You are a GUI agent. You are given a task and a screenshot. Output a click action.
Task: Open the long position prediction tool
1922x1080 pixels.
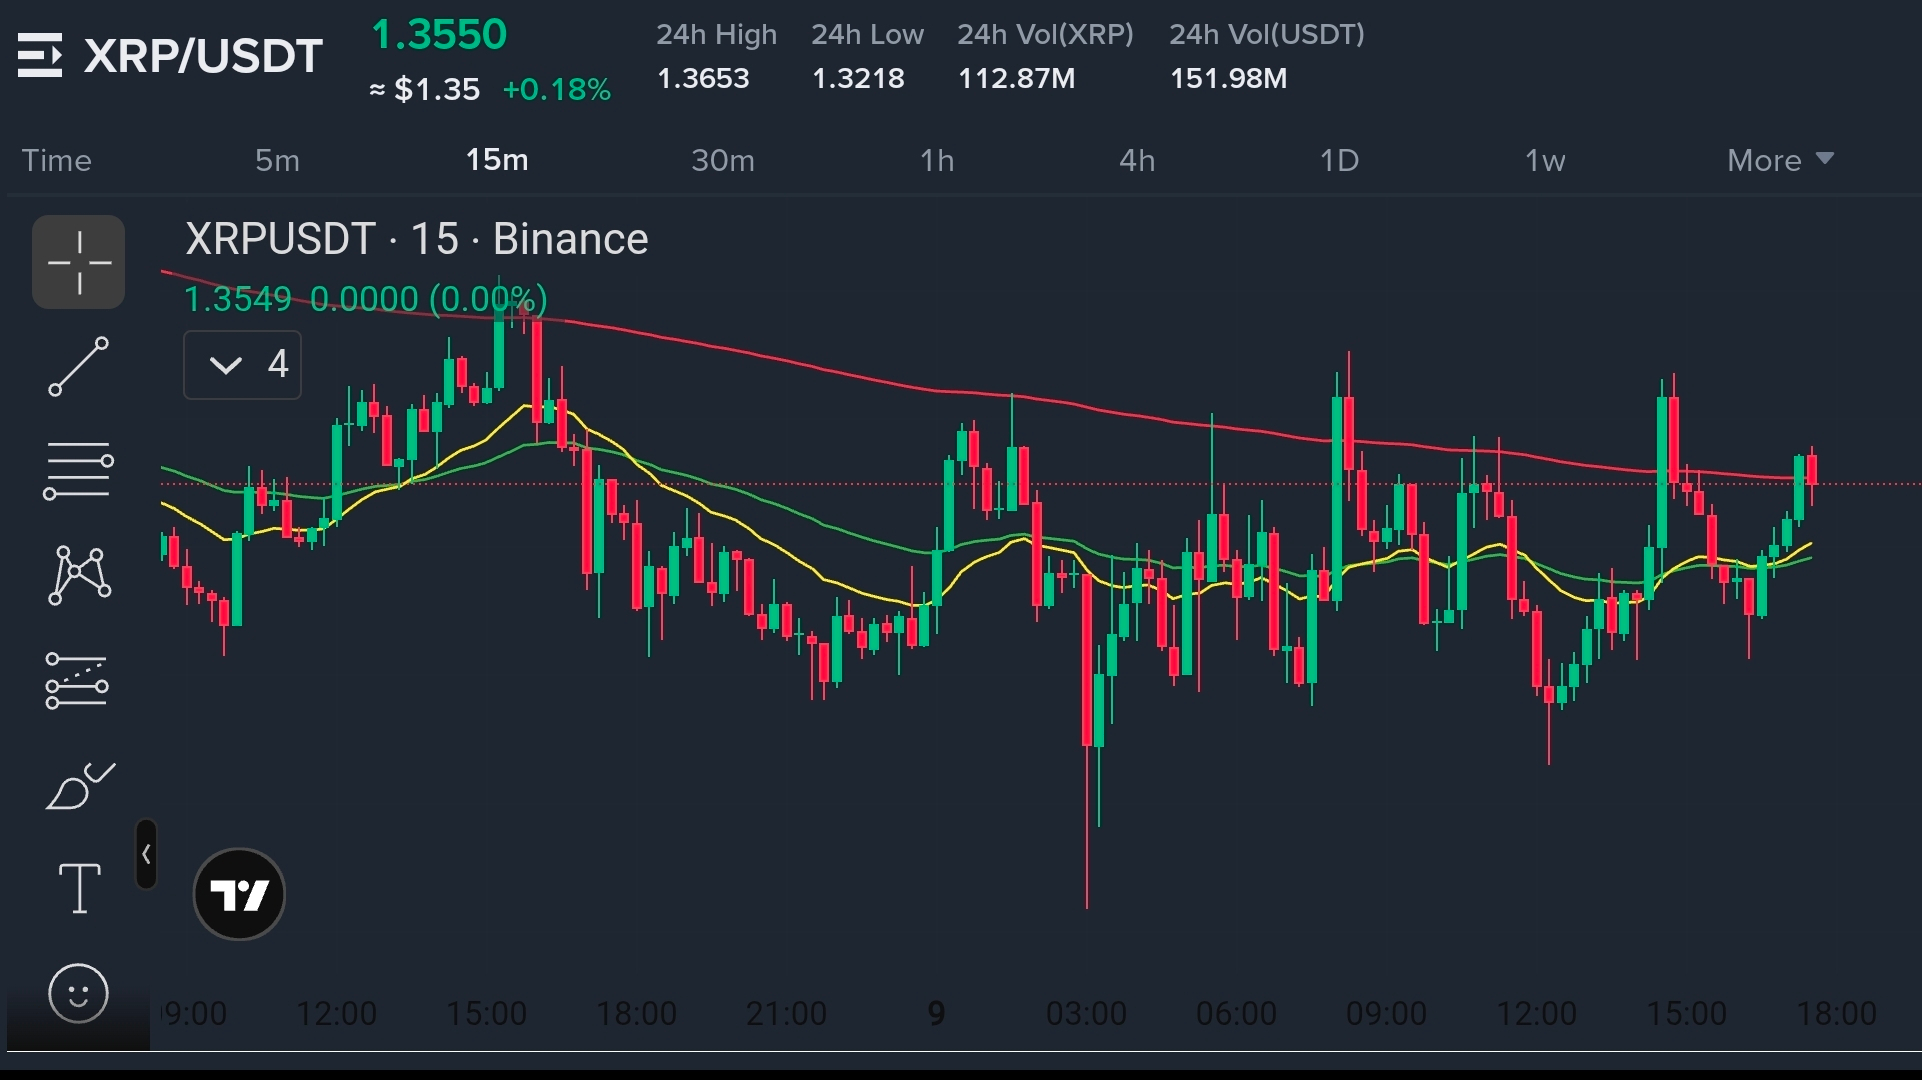78,680
